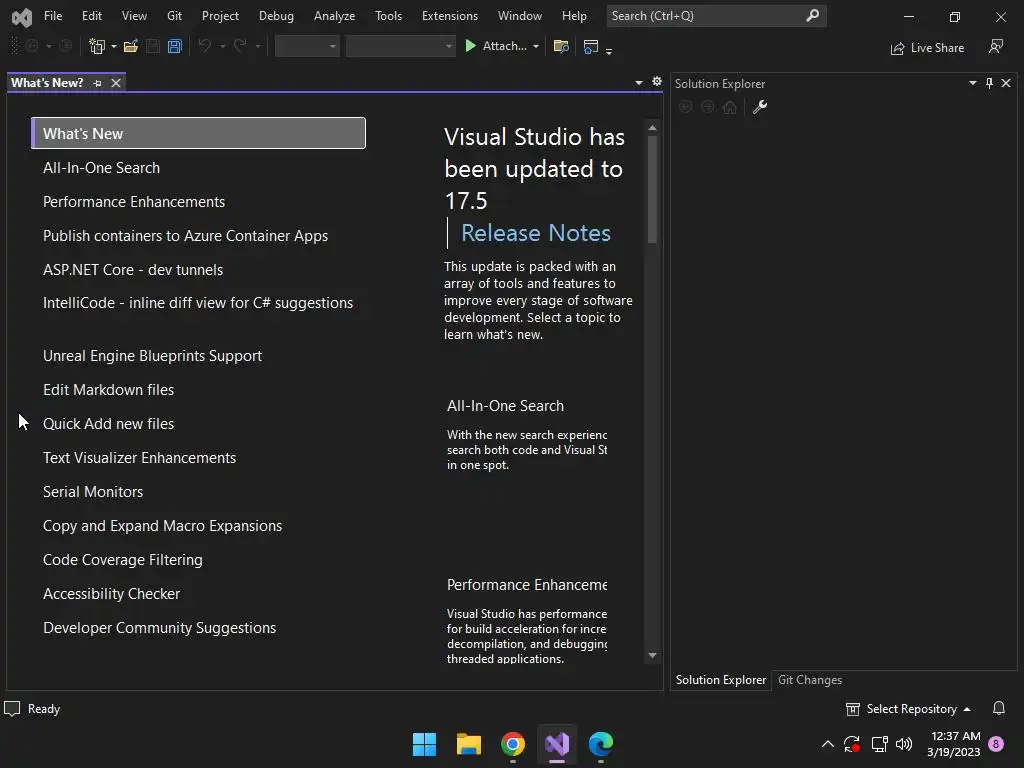Close the Solution Explorer panel
This screenshot has width=1024, height=768.
[x=1006, y=83]
